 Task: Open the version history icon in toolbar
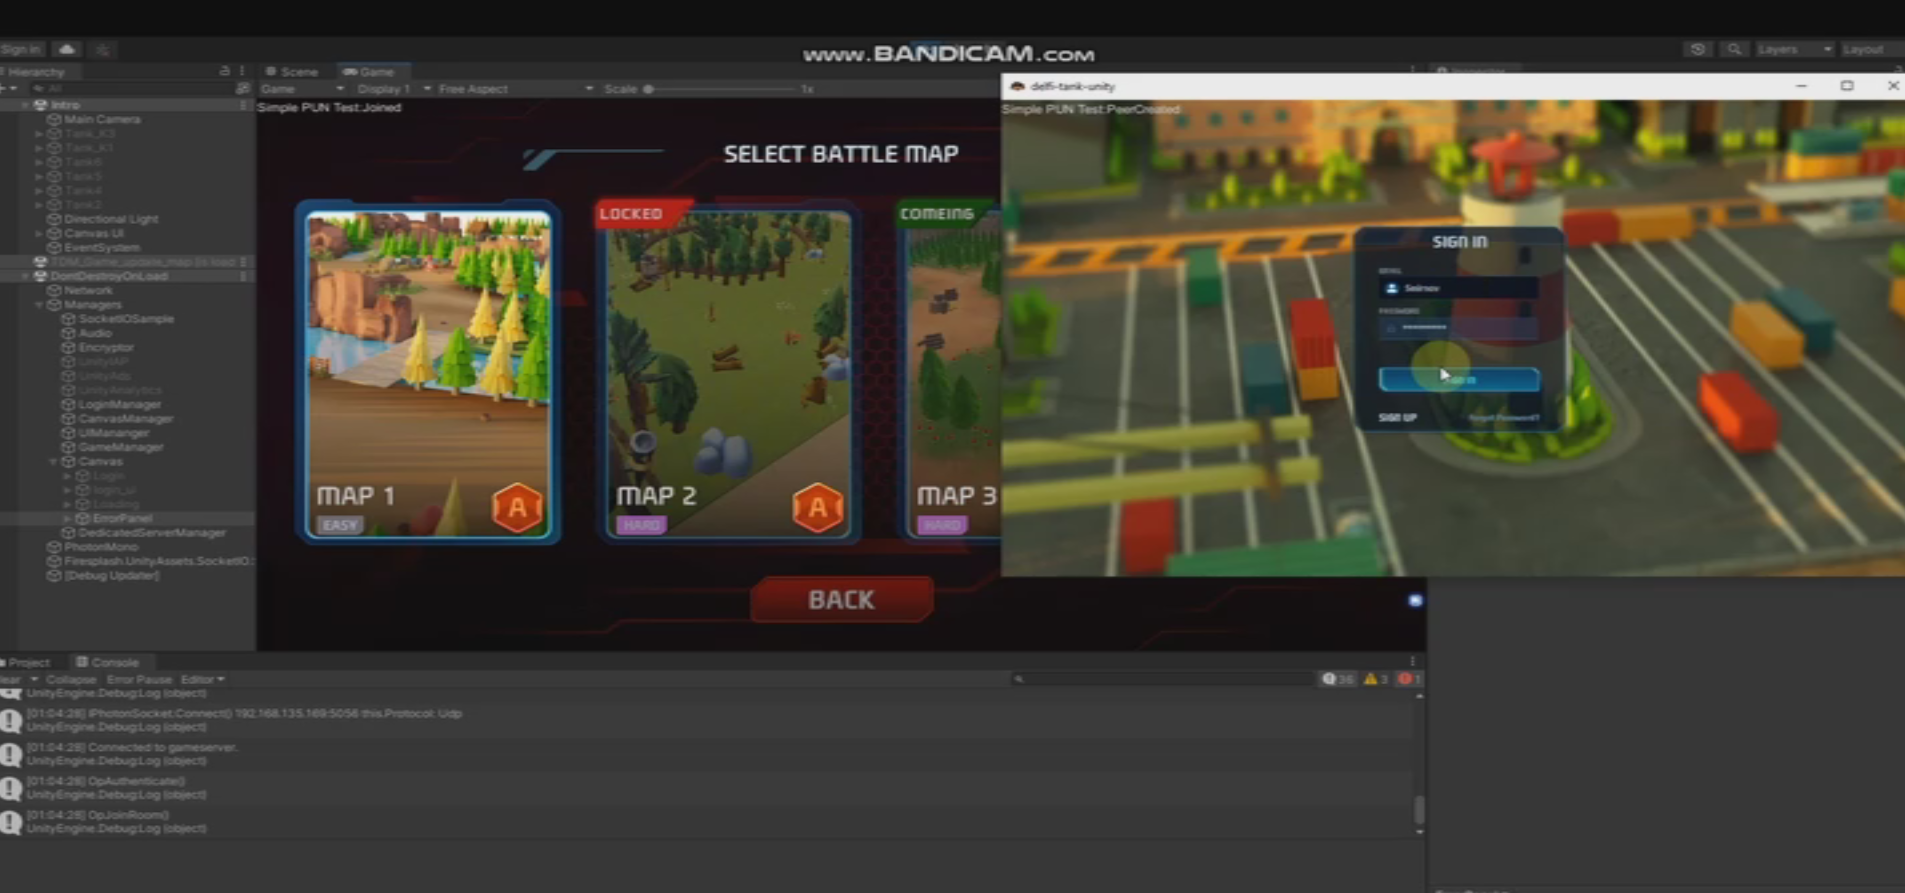click(1697, 49)
